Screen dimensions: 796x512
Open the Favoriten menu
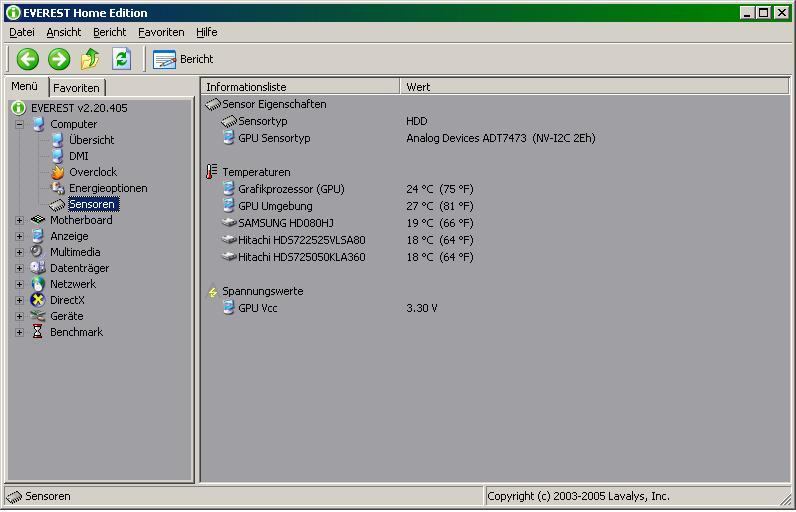tap(161, 32)
